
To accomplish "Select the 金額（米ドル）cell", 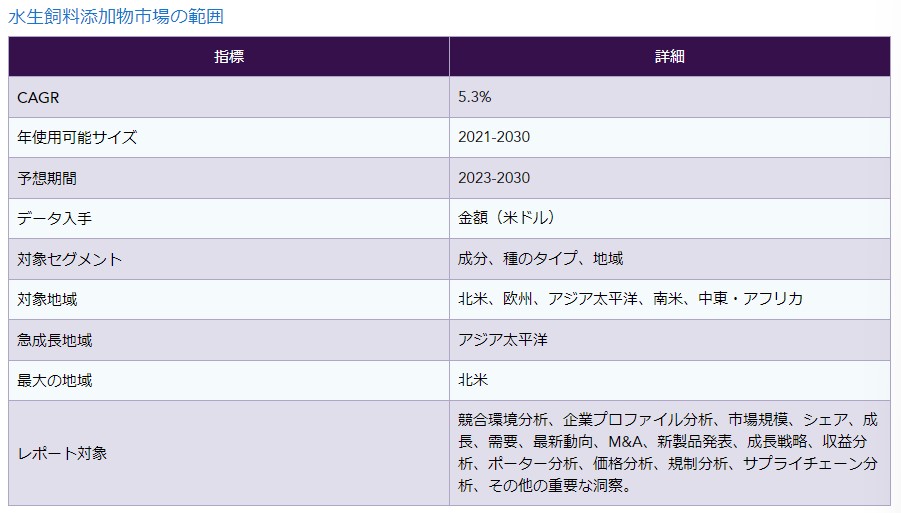I will (670, 218).
